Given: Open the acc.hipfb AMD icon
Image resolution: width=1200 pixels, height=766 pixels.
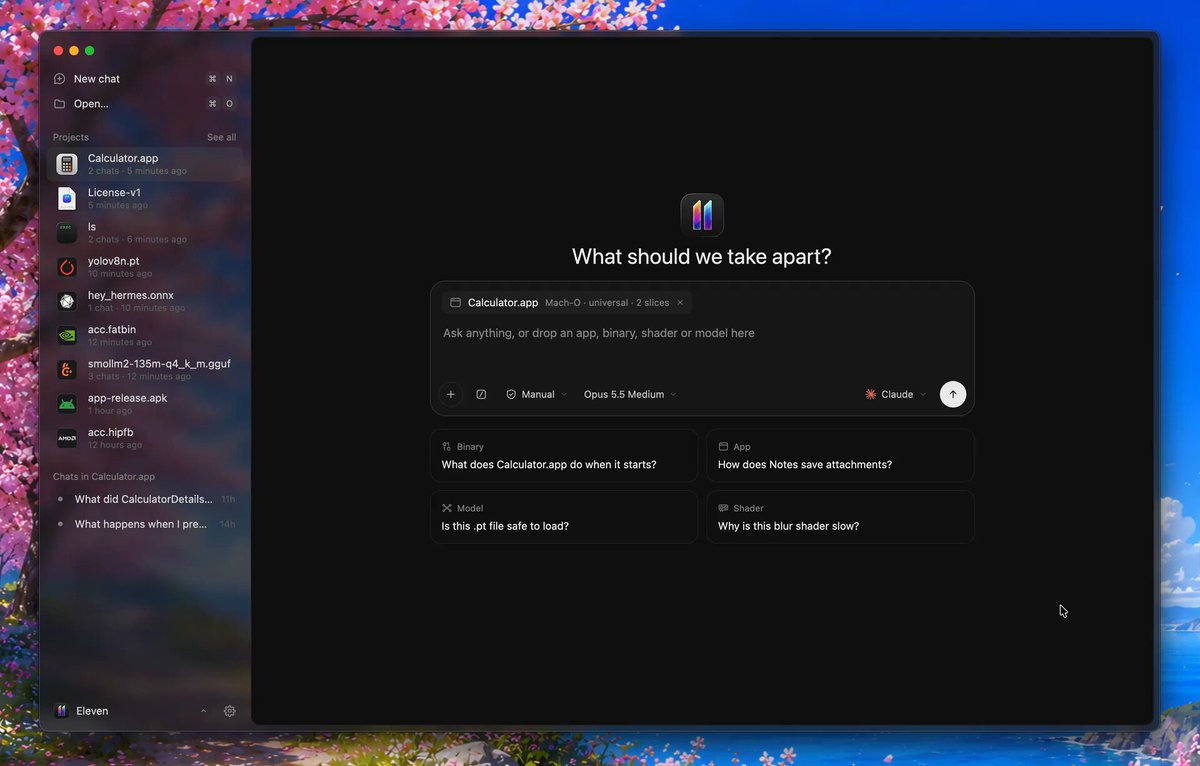Looking at the screenshot, I should click(x=67, y=438).
